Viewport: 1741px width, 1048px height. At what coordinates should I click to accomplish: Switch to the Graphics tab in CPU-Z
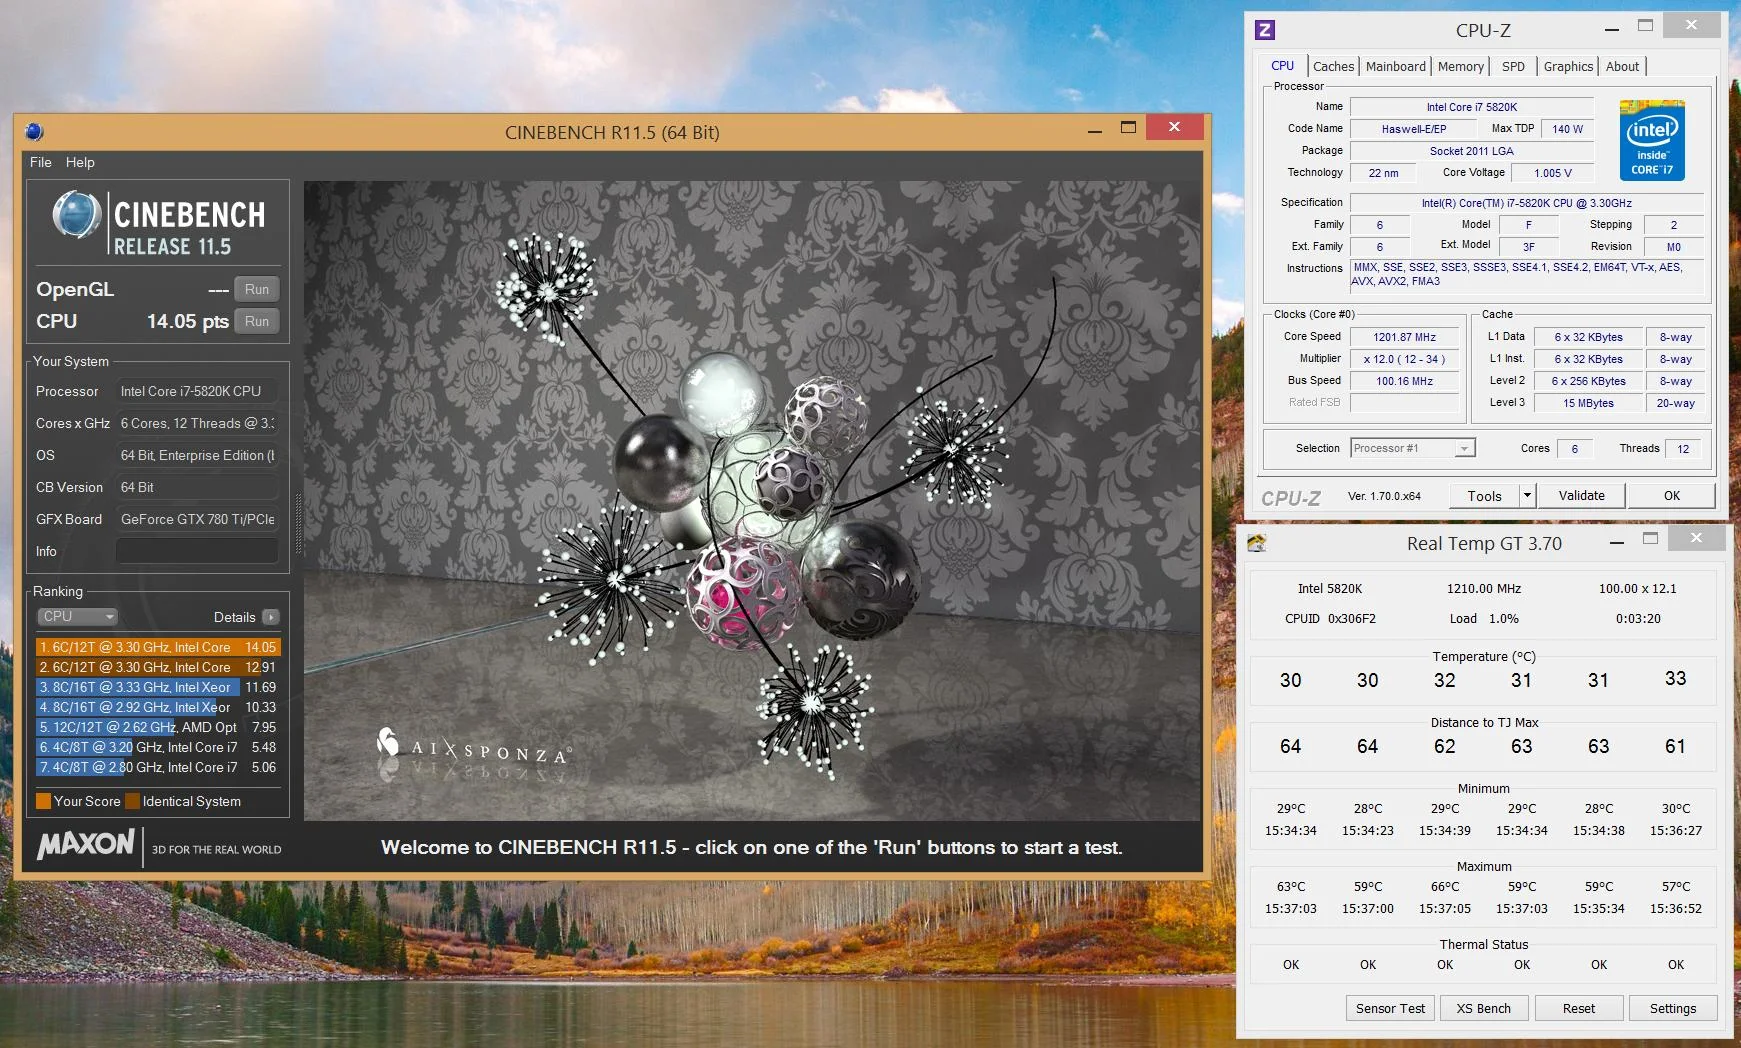click(x=1568, y=66)
